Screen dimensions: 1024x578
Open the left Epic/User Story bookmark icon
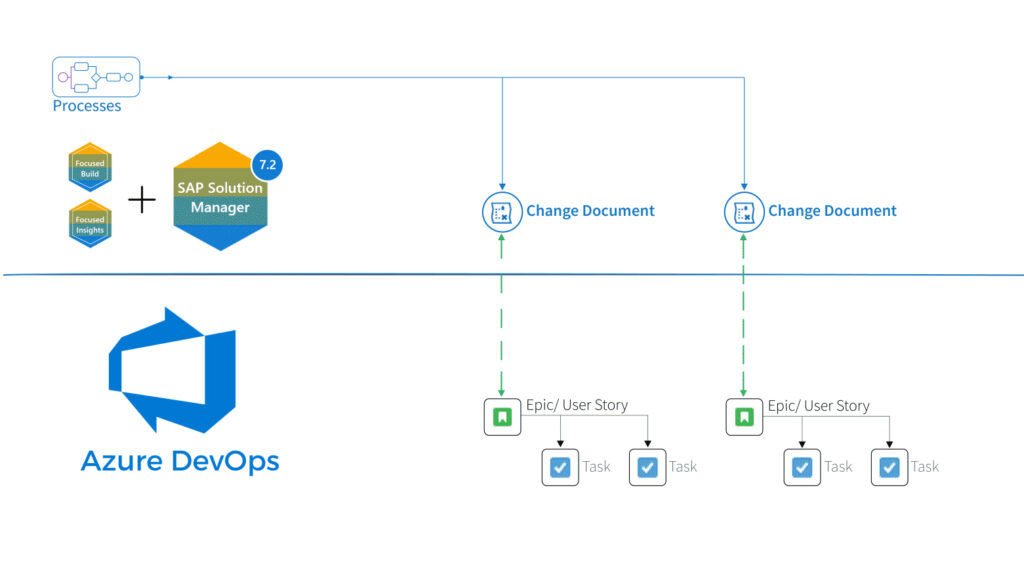pos(502,416)
